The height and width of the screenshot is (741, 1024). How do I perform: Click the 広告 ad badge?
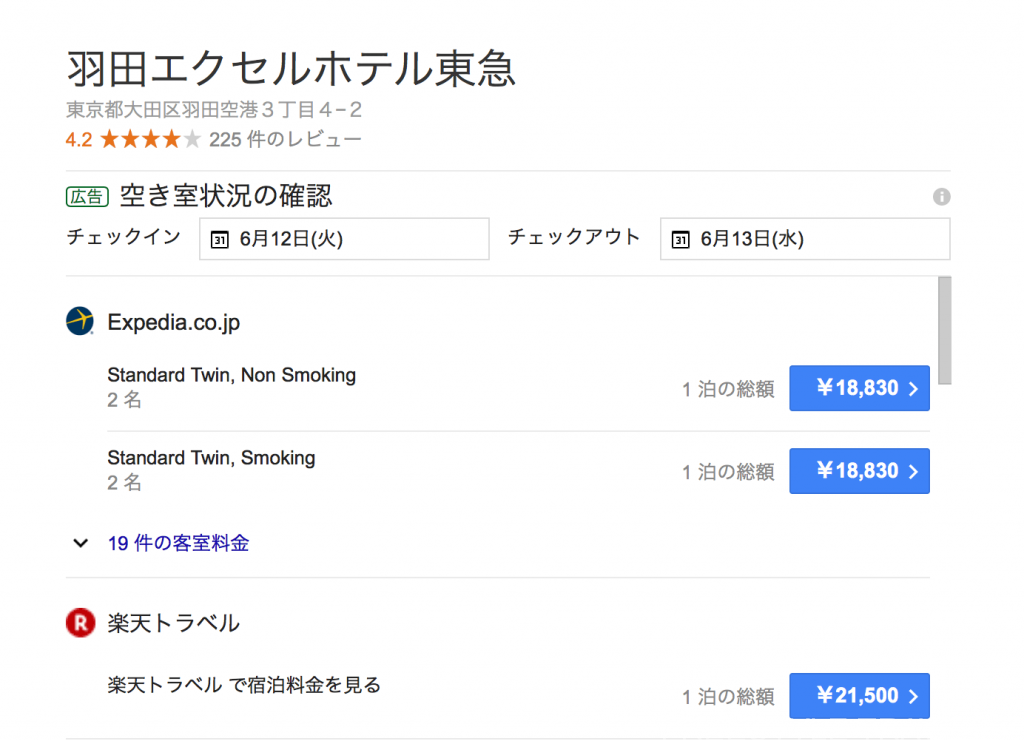87,197
